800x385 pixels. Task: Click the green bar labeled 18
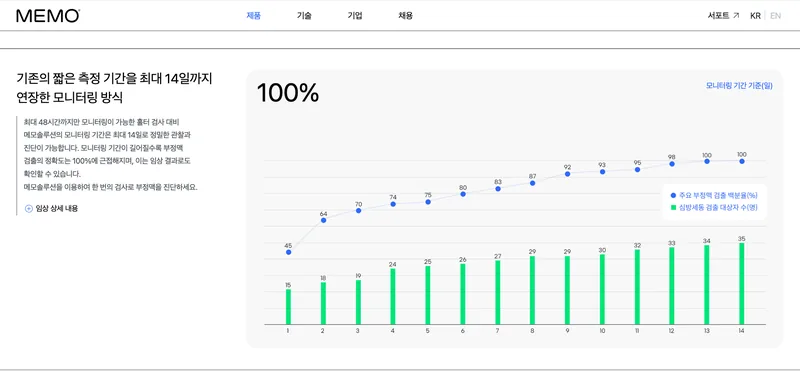323,303
